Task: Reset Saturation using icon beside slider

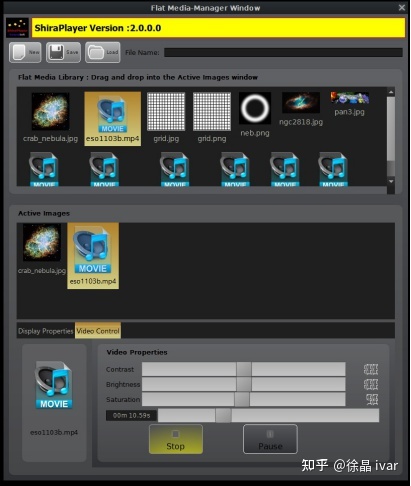Action: pyautogui.click(x=372, y=399)
